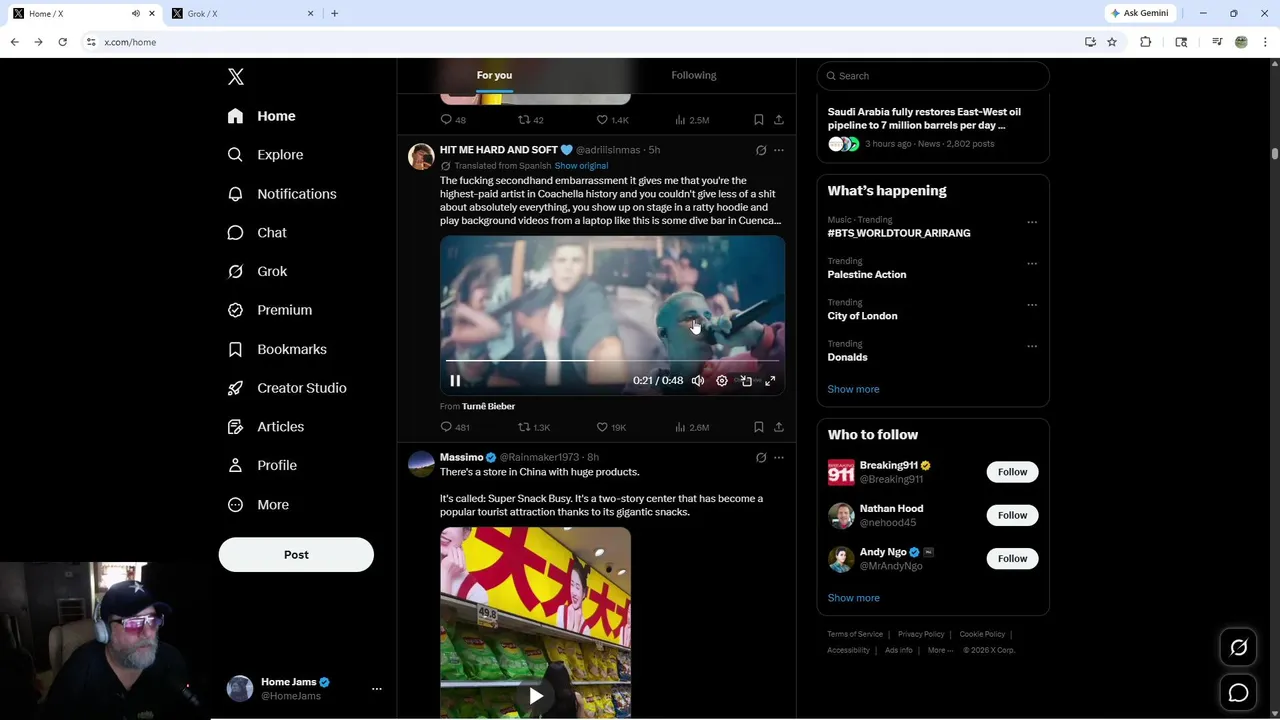Open the Home navigation item
This screenshot has width=1280, height=720.
click(x=262, y=116)
